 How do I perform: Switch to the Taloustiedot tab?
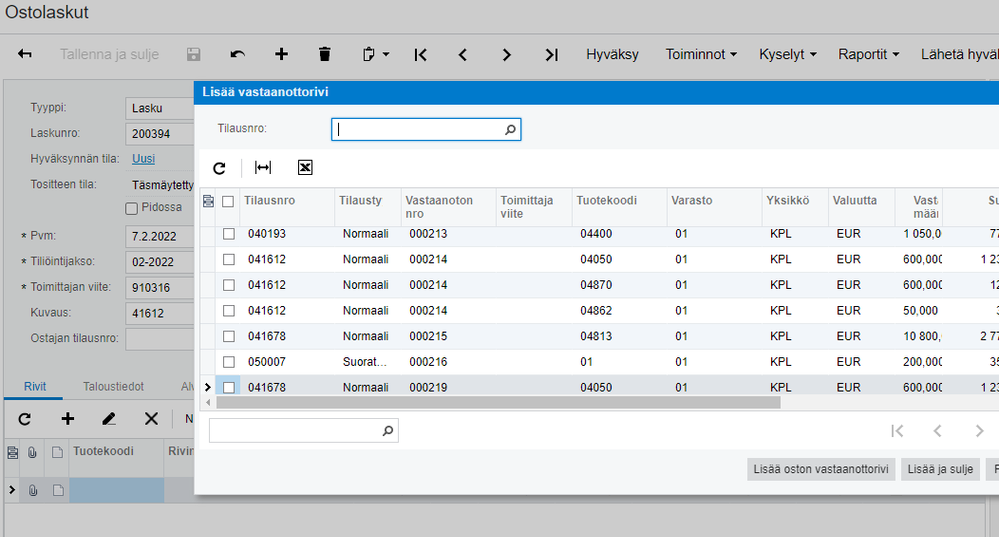coord(113,387)
